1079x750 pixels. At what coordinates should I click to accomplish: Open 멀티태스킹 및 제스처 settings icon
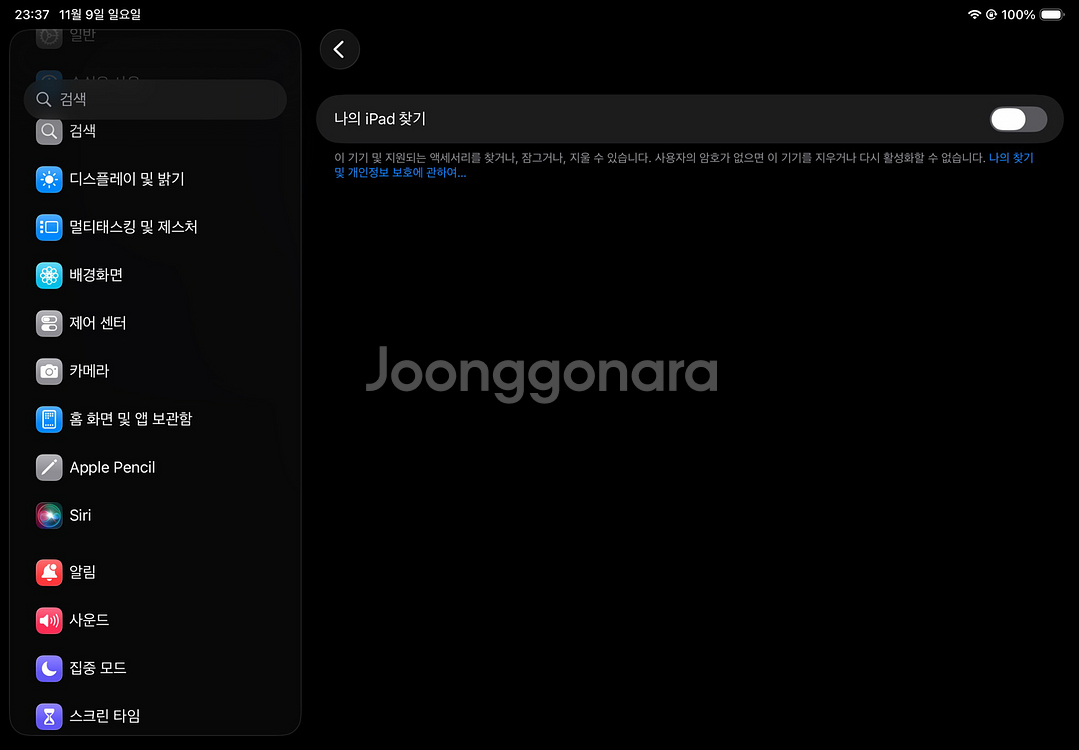(x=49, y=227)
